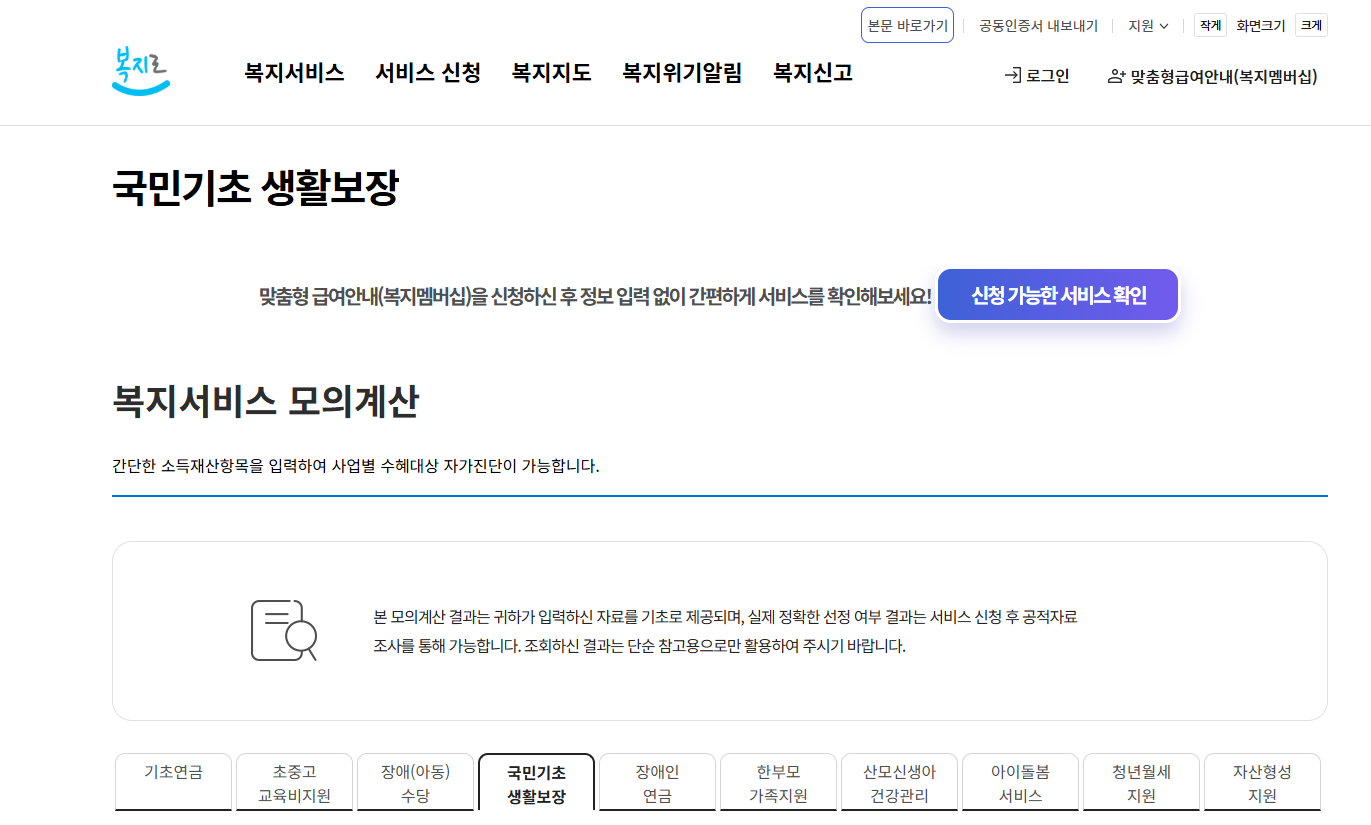
Task: Click 복지신고 in the top navigation
Action: tap(811, 73)
